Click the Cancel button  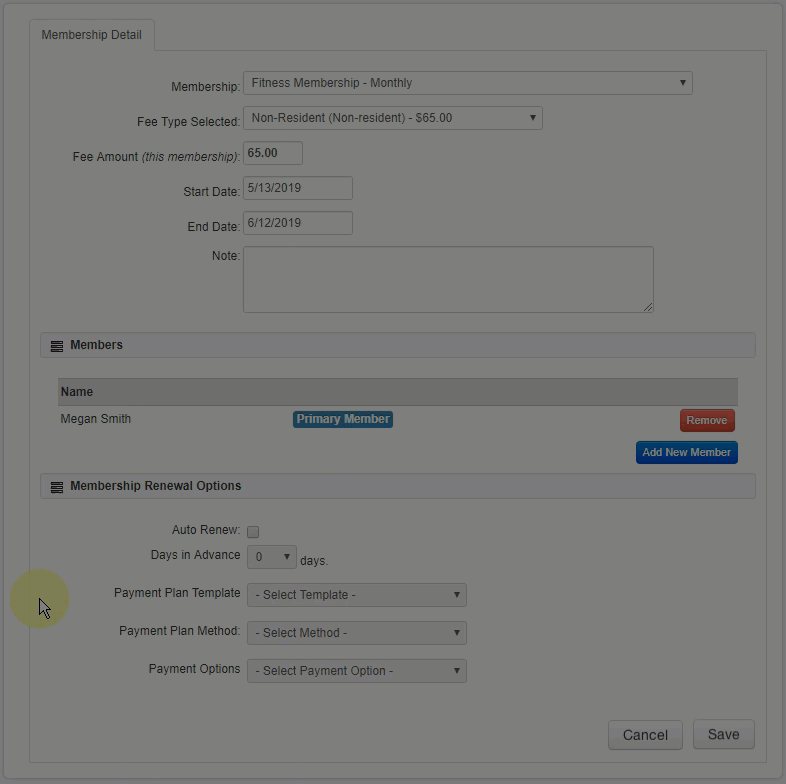(645, 735)
